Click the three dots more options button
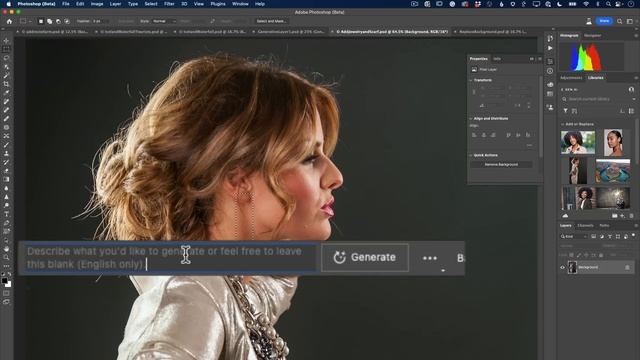This screenshot has height=360, width=640. (x=430, y=258)
